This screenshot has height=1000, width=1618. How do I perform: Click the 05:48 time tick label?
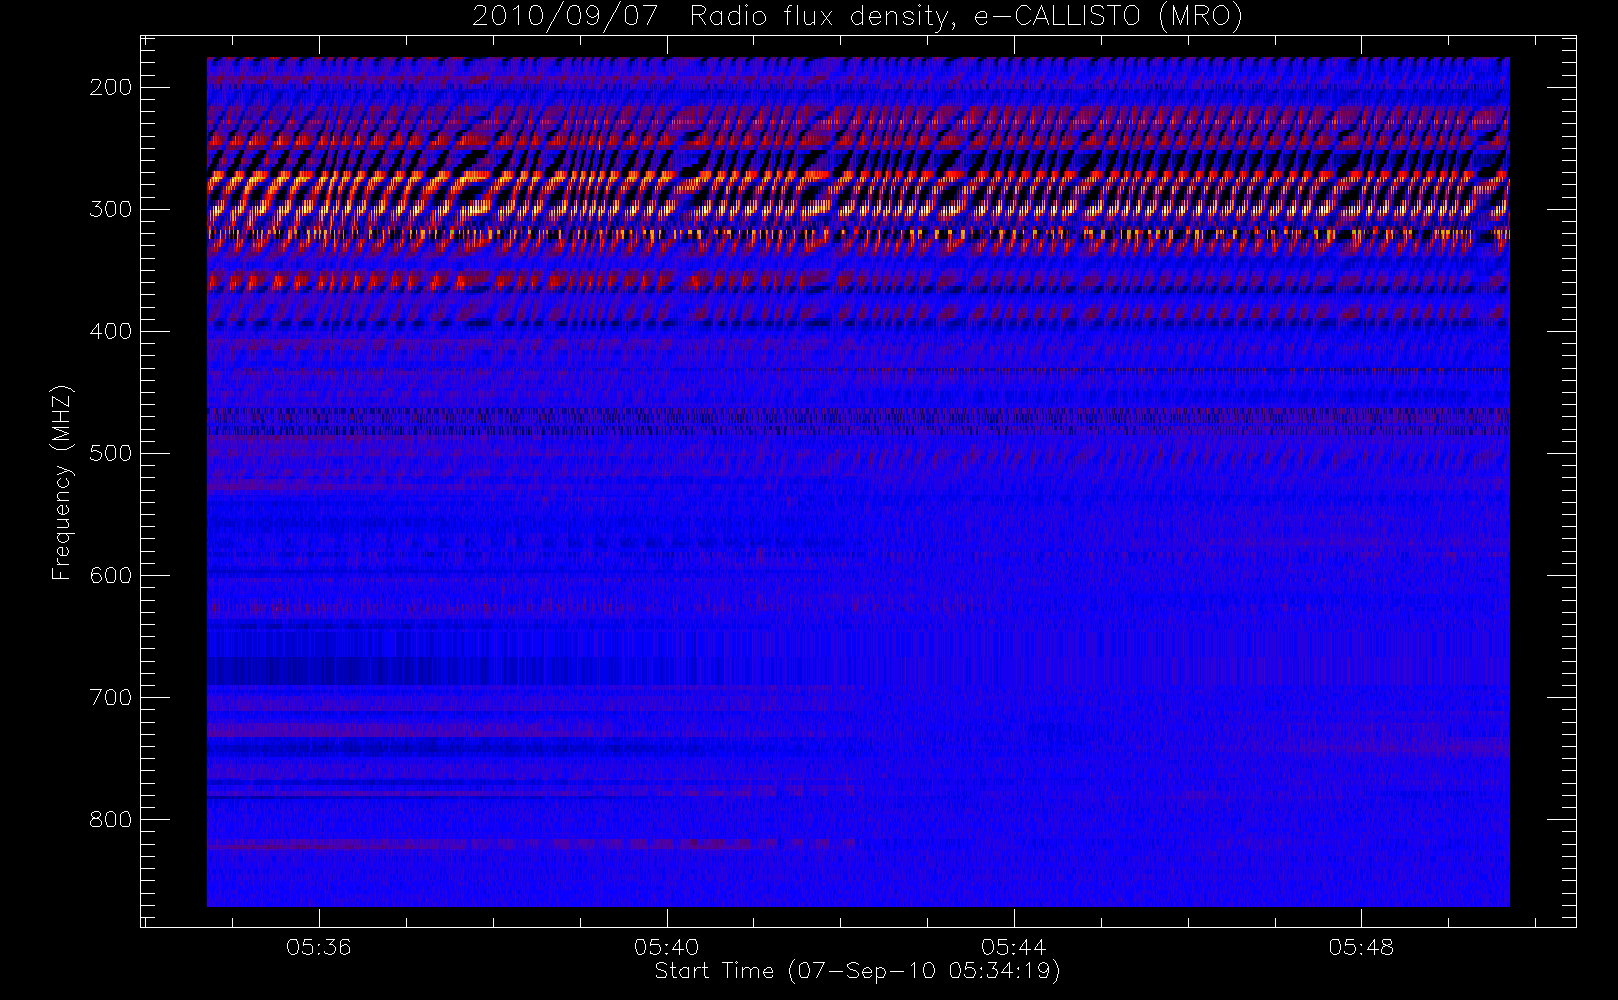pos(1361,946)
